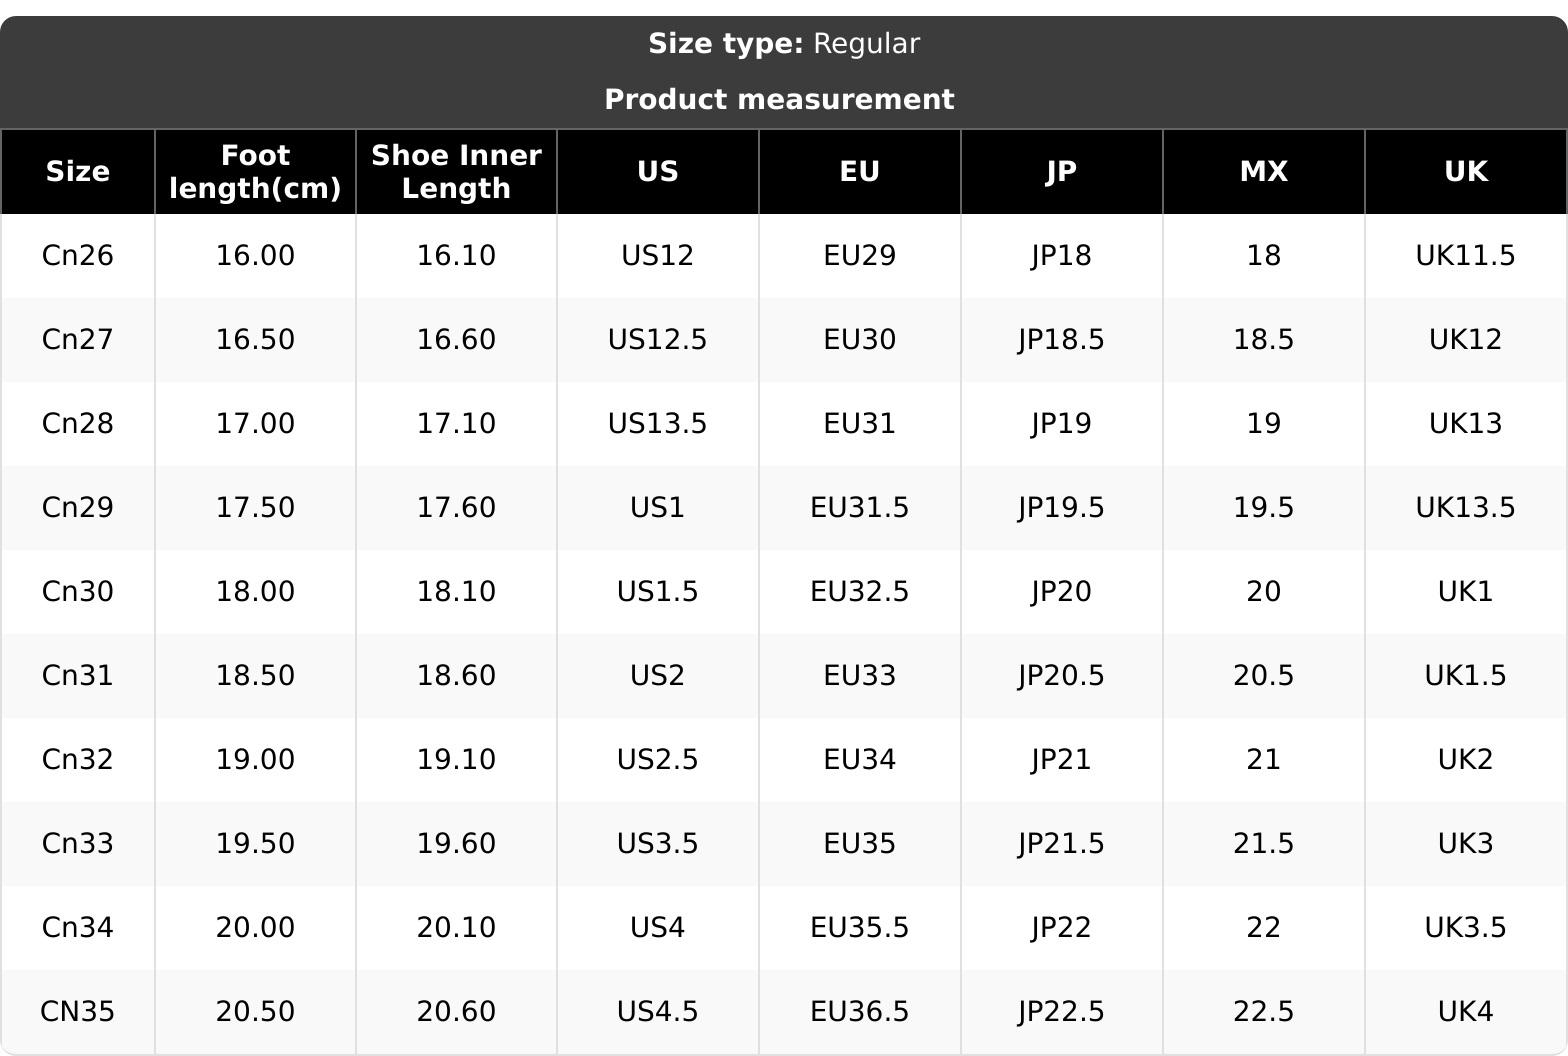This screenshot has width=1568, height=1056.
Task: Click the Foot length(cm) column header
Action: [255, 172]
